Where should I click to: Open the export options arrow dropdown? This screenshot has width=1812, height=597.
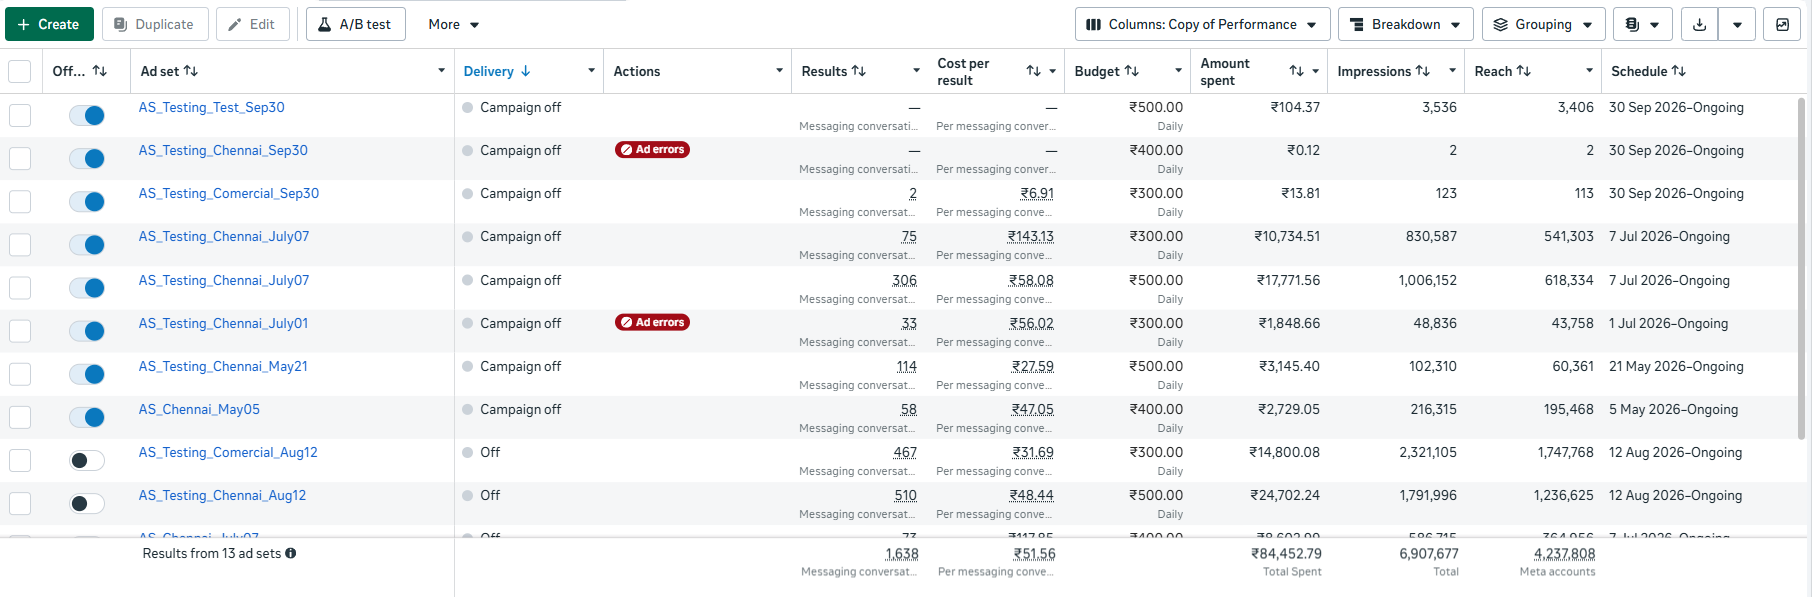1737,24
